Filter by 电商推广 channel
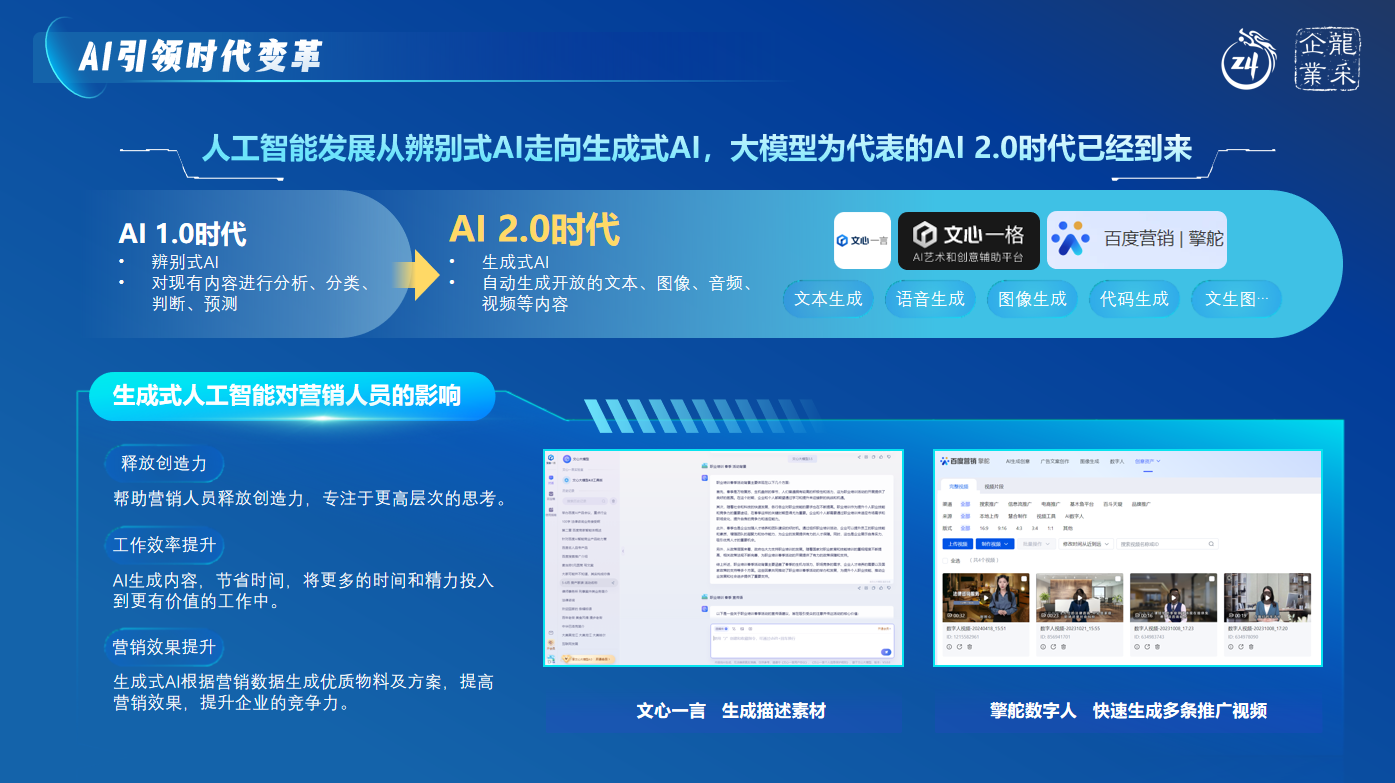Image resolution: width=1395 pixels, height=783 pixels. click(1051, 504)
